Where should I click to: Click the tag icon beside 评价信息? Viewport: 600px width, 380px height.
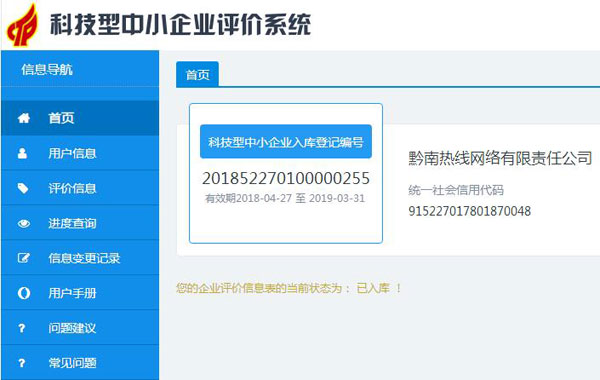[23, 188]
